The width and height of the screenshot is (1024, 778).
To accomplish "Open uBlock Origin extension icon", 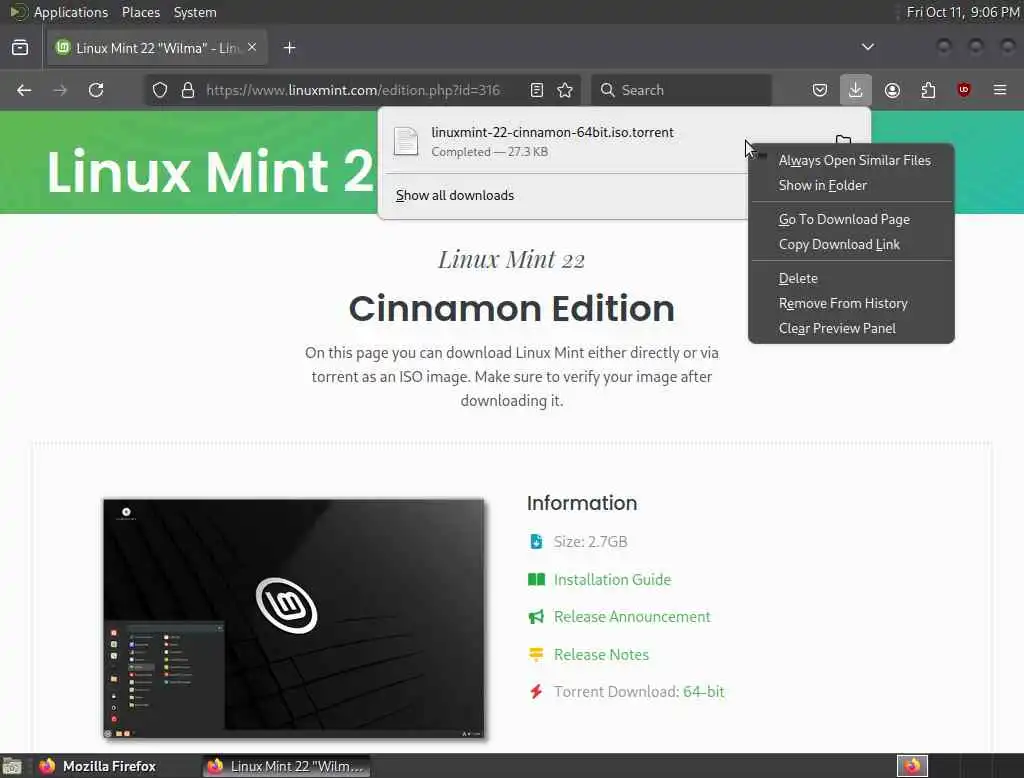I will [x=964, y=90].
